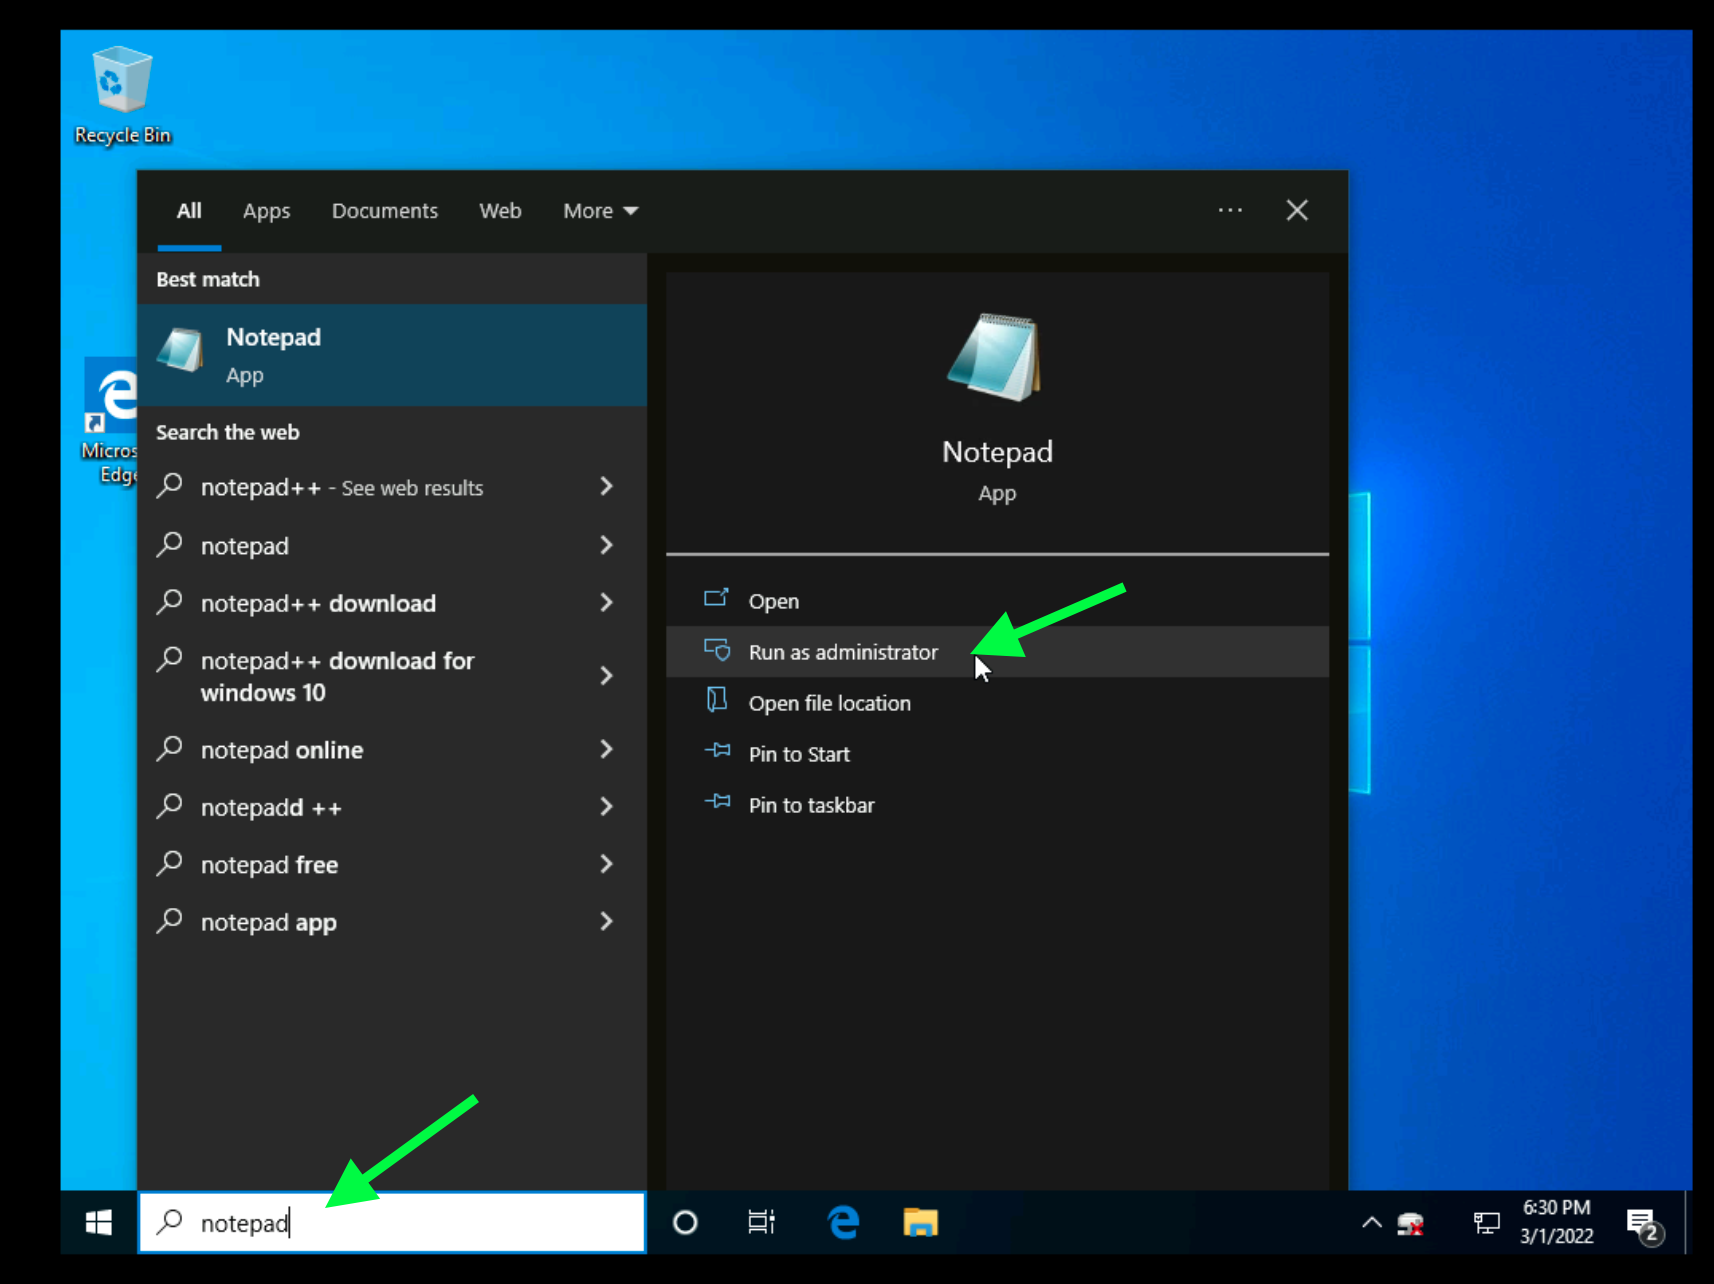The width and height of the screenshot is (1714, 1284).
Task: Click the Notepad best match result
Action: (392, 355)
